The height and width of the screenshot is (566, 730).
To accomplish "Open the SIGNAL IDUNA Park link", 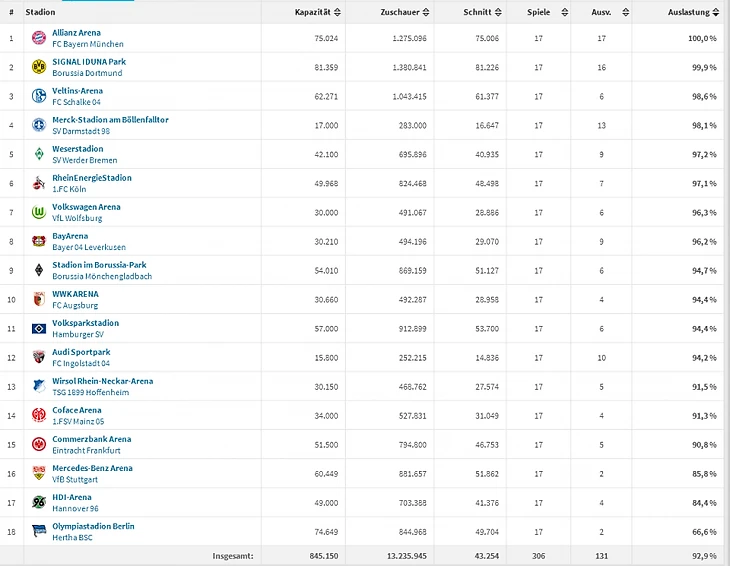I will [x=88, y=62].
